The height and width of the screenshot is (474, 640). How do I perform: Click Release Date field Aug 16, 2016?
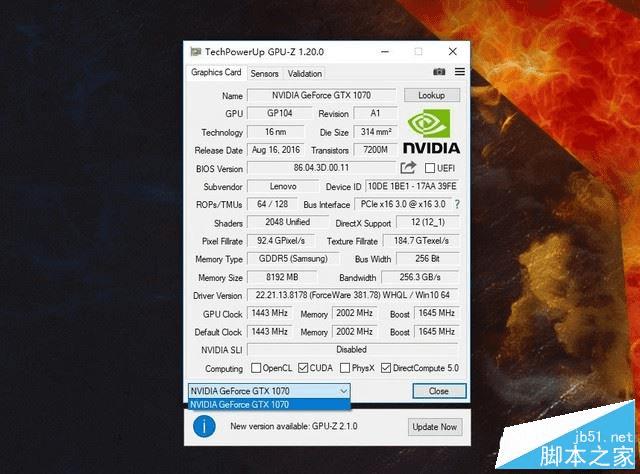(x=276, y=150)
